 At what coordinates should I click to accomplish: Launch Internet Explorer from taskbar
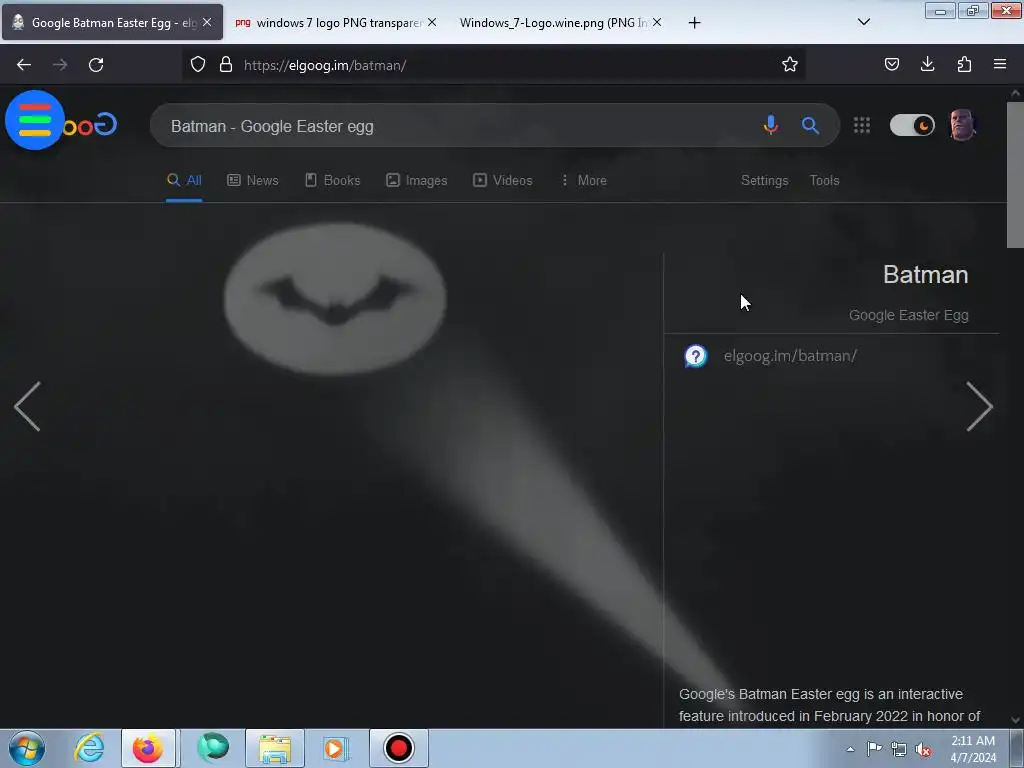point(89,748)
